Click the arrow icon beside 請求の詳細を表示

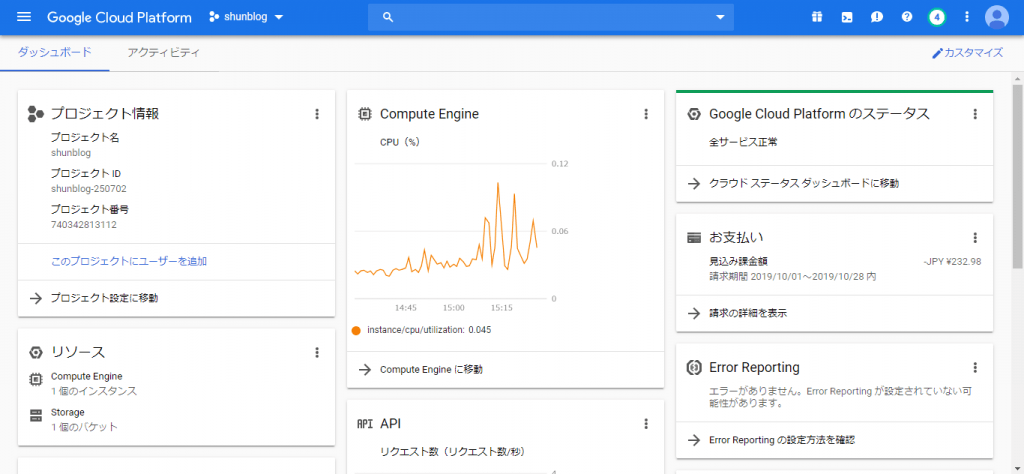[694, 313]
